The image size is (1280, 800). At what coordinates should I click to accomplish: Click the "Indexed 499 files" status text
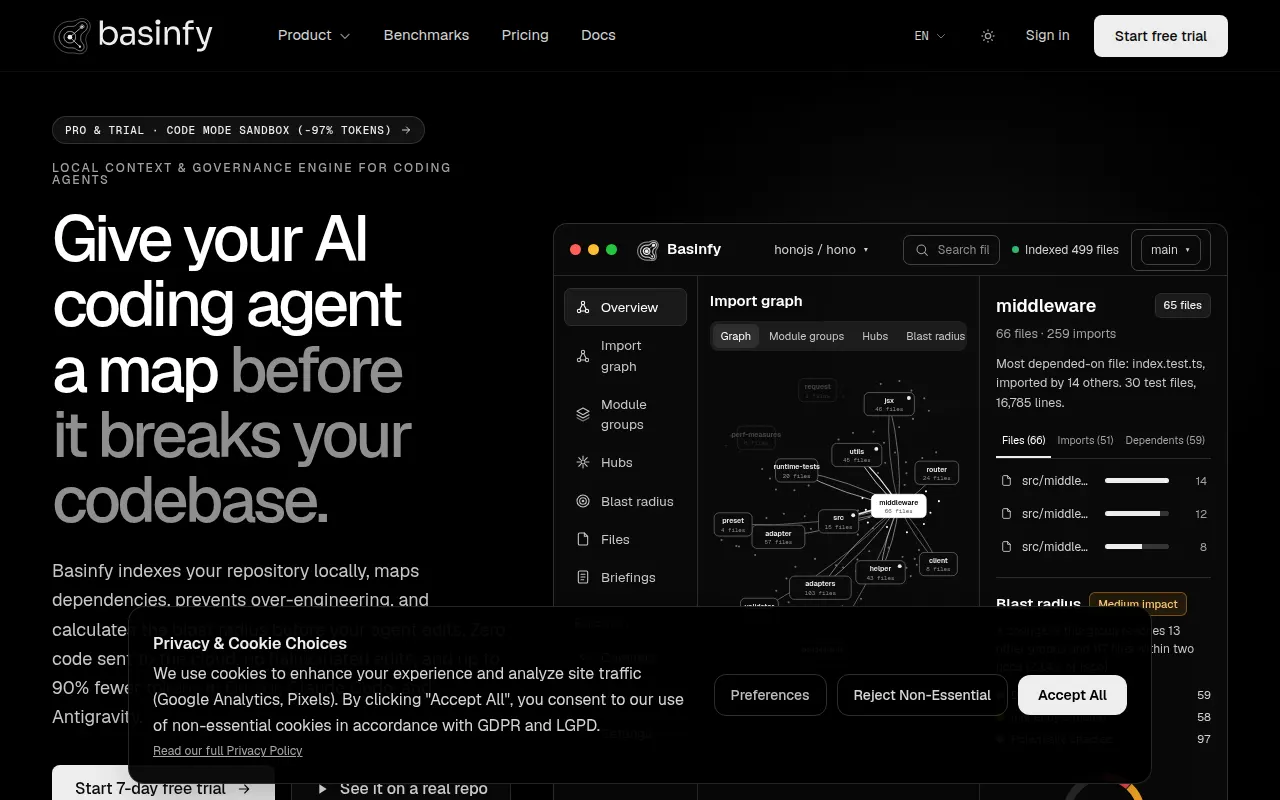click(1072, 250)
